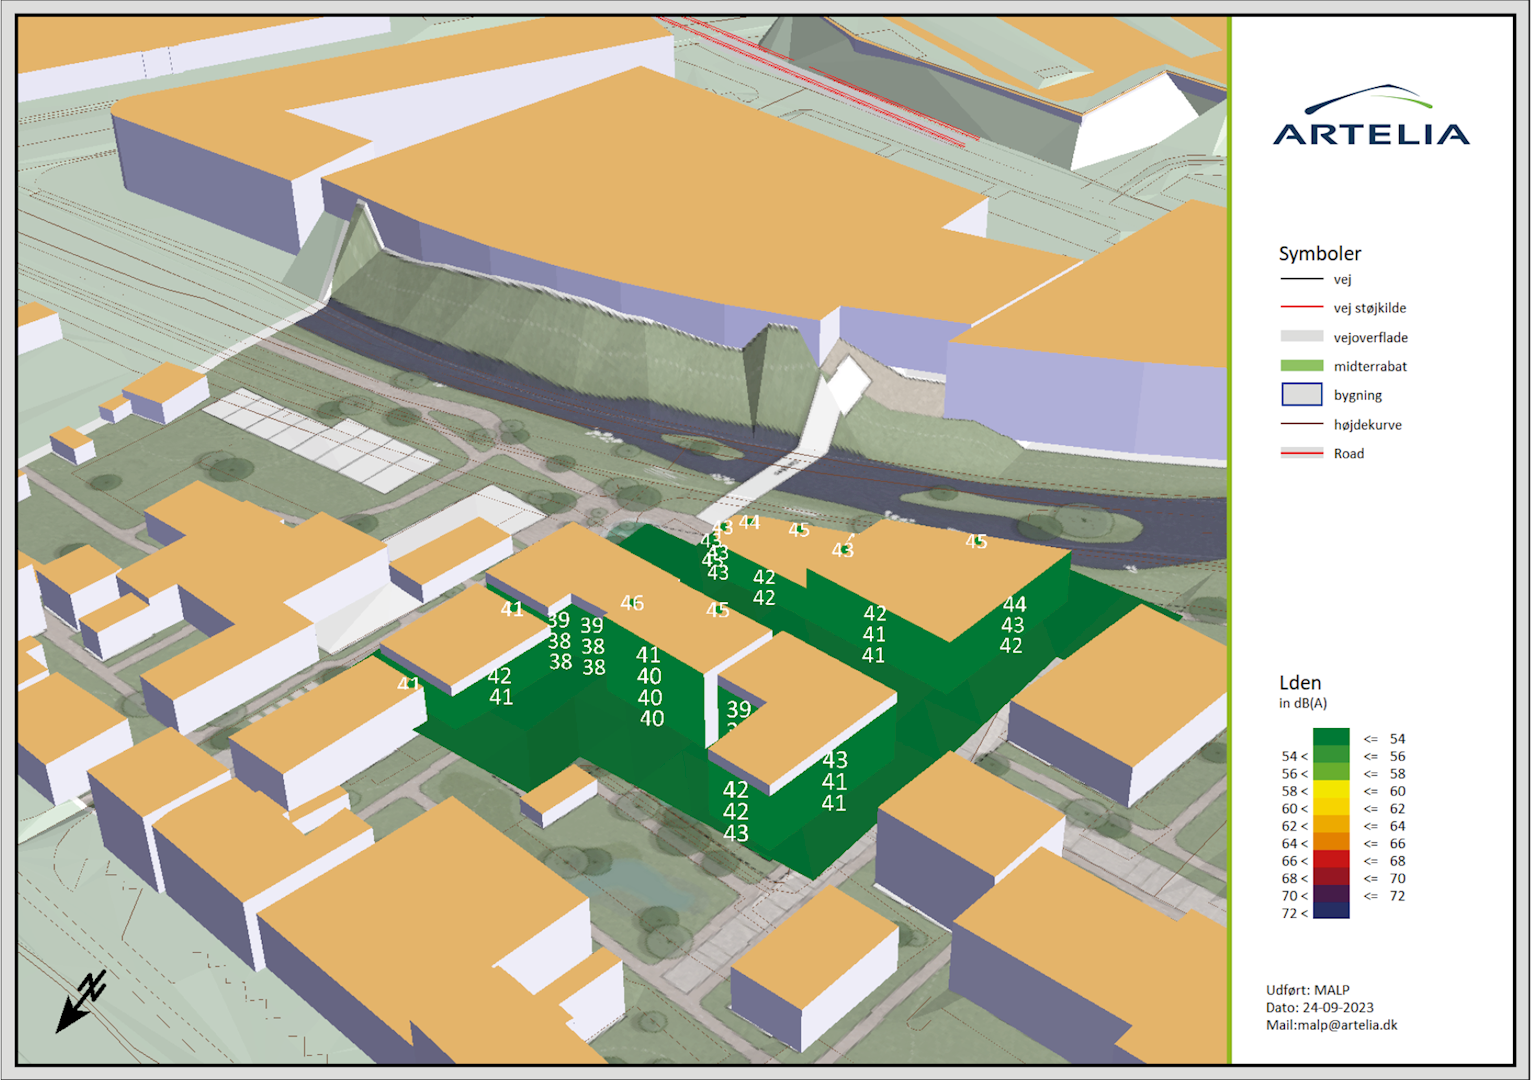1533x1080 pixels.
Task: Select the 'Road' legend line symbol
Action: click(x=1301, y=454)
